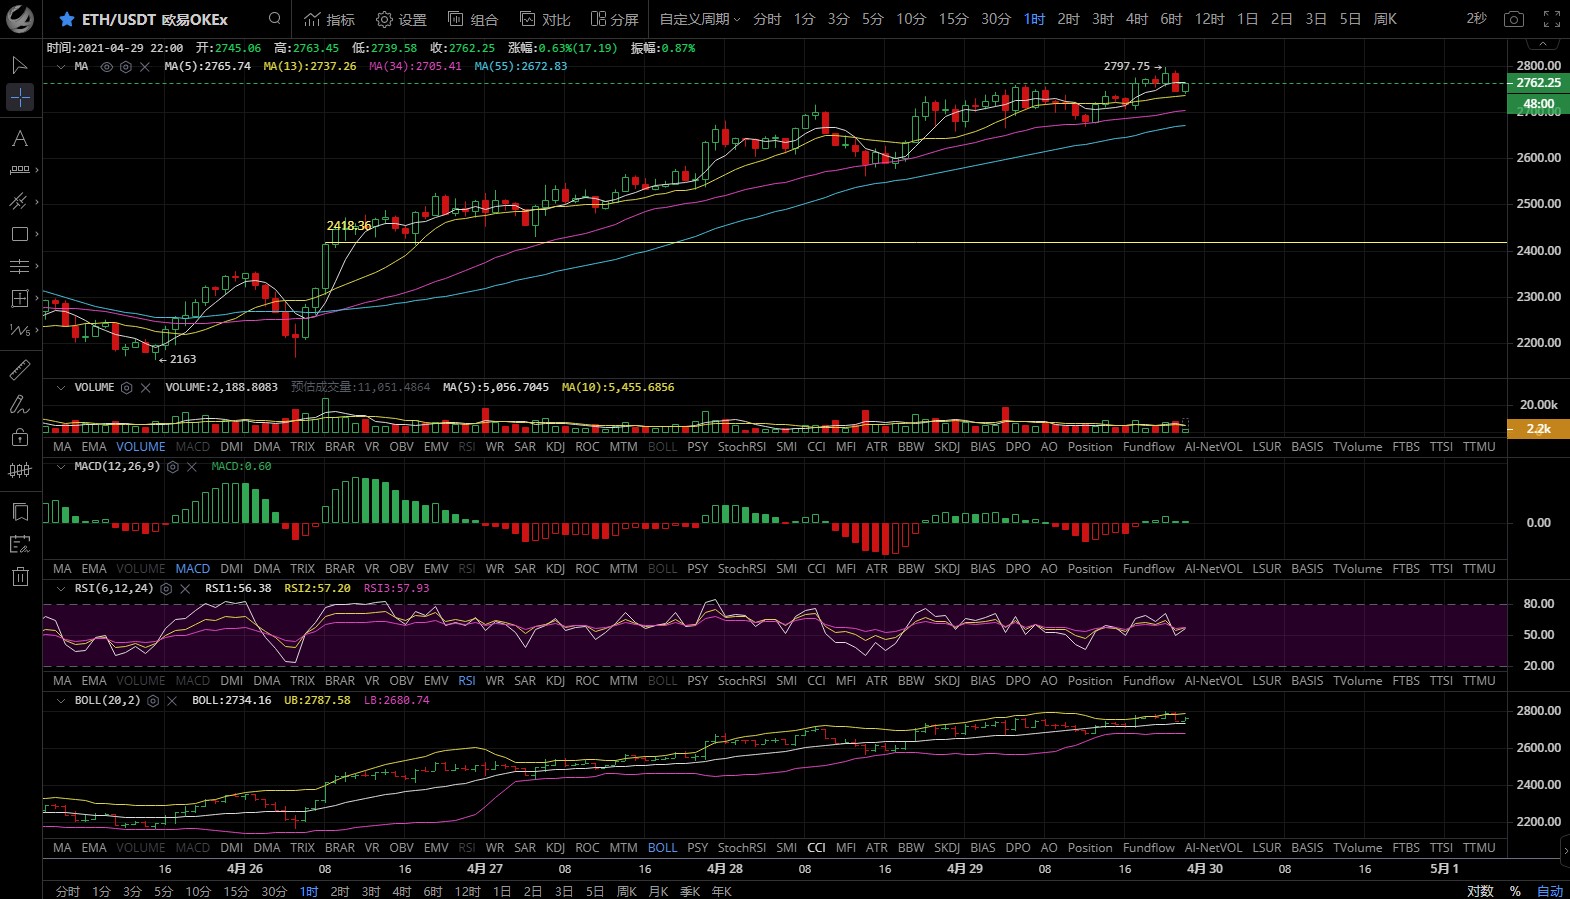Collapse the MACD(12,26,9) panel chevron
This screenshot has height=899, width=1570.
click(x=61, y=467)
